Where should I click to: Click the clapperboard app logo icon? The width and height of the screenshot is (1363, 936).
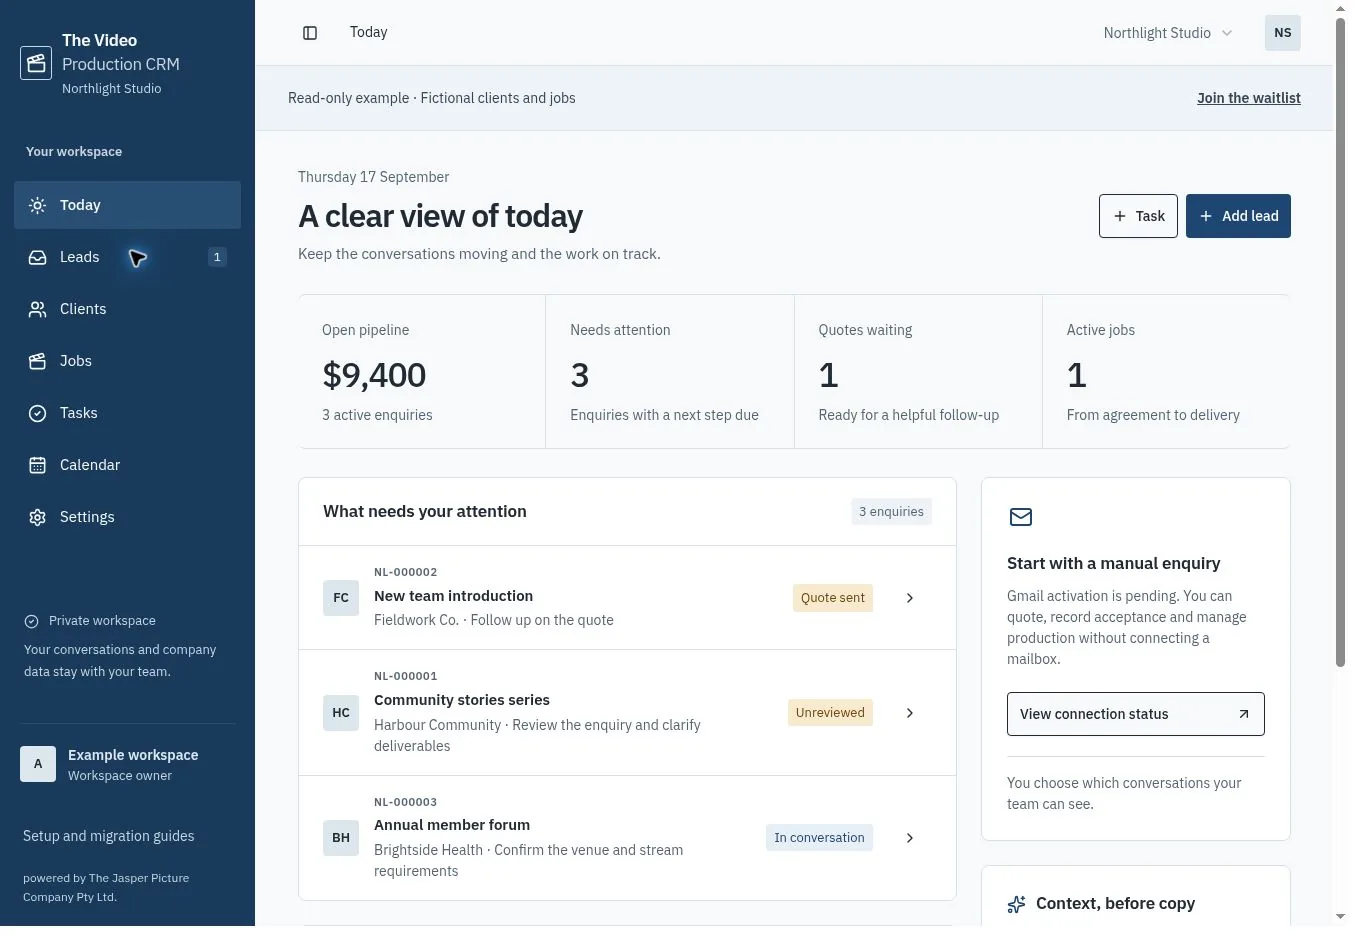tap(36, 63)
